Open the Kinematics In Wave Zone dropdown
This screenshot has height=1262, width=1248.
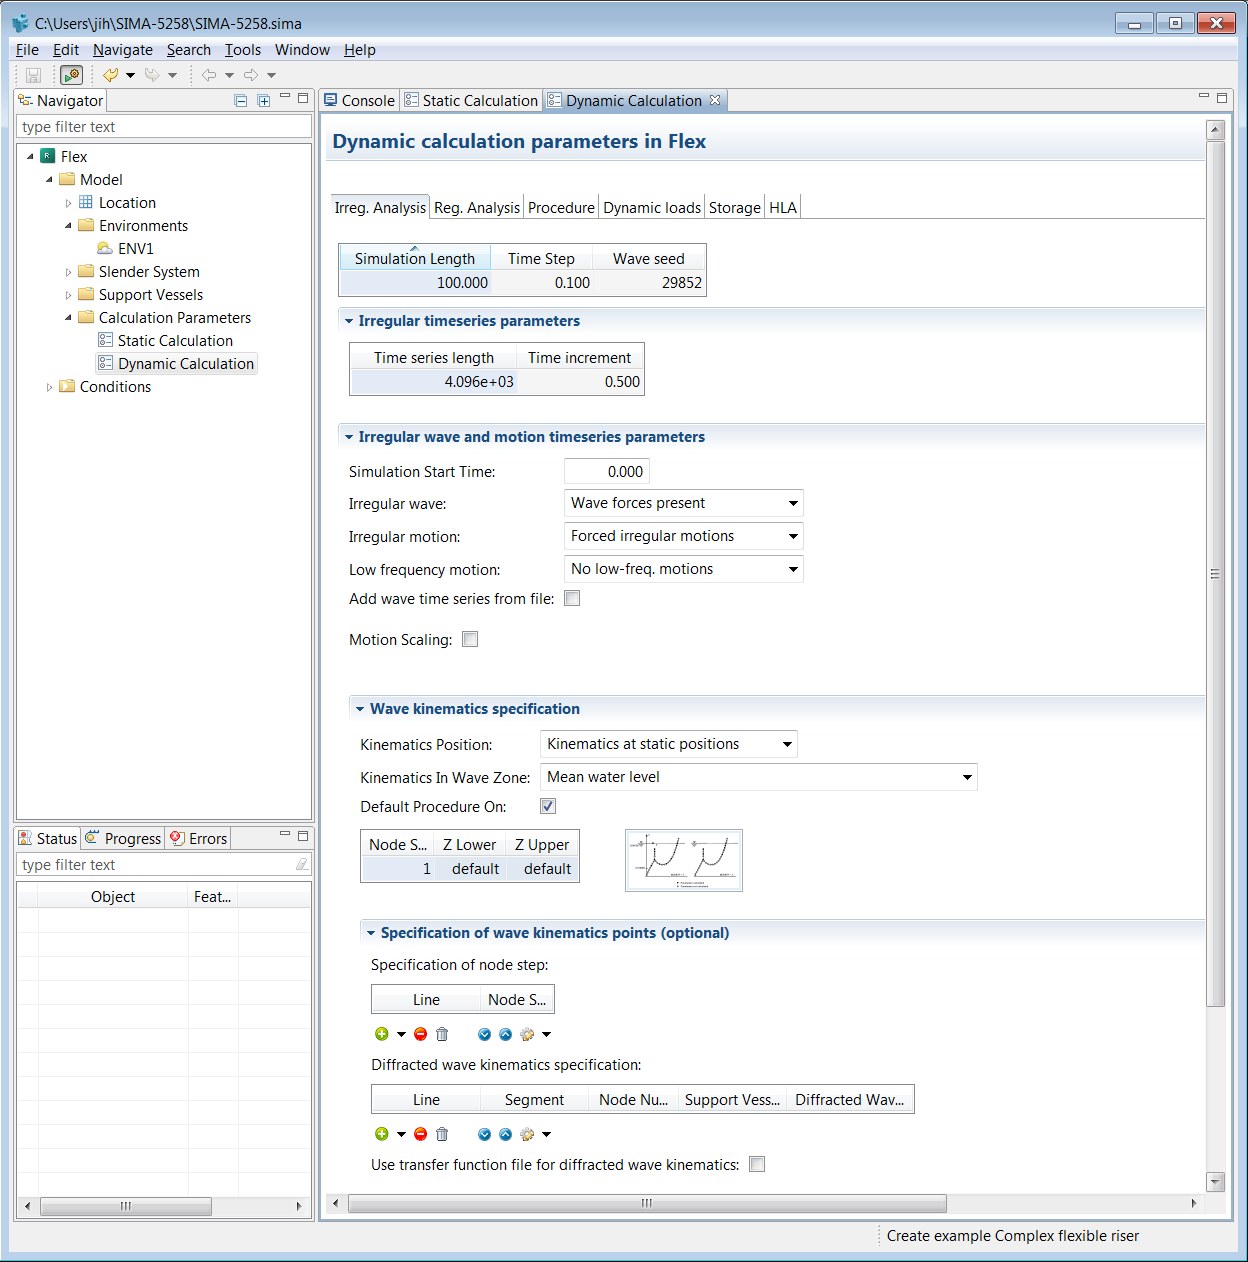tap(758, 777)
